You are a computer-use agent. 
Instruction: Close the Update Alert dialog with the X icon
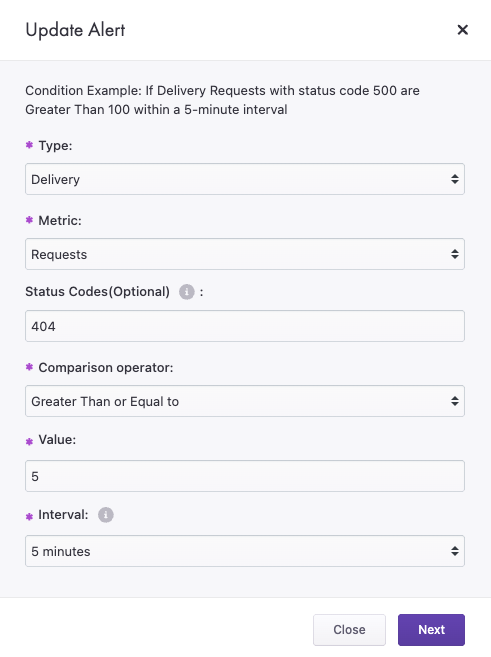[x=463, y=30]
